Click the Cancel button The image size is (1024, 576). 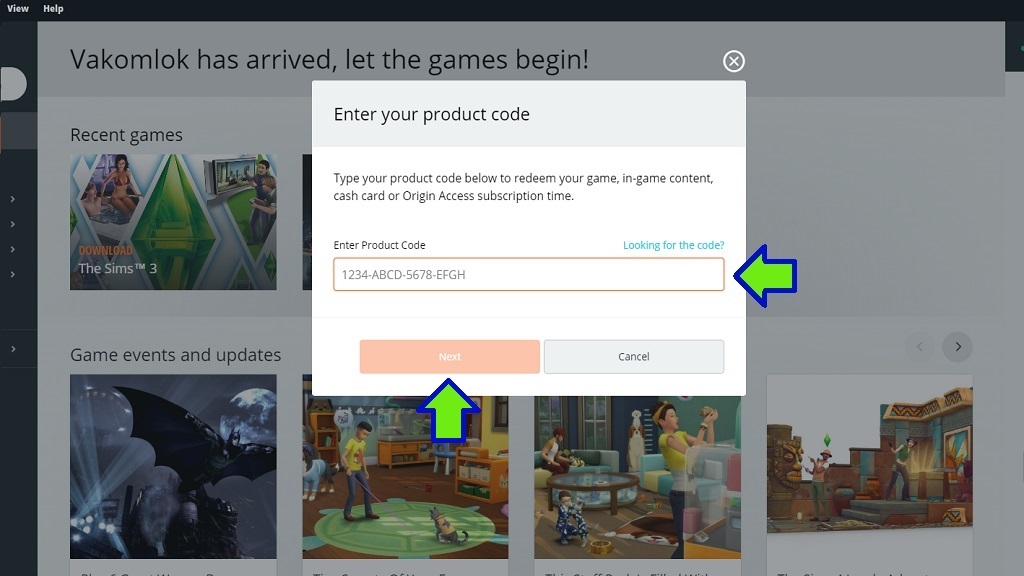[x=633, y=357]
